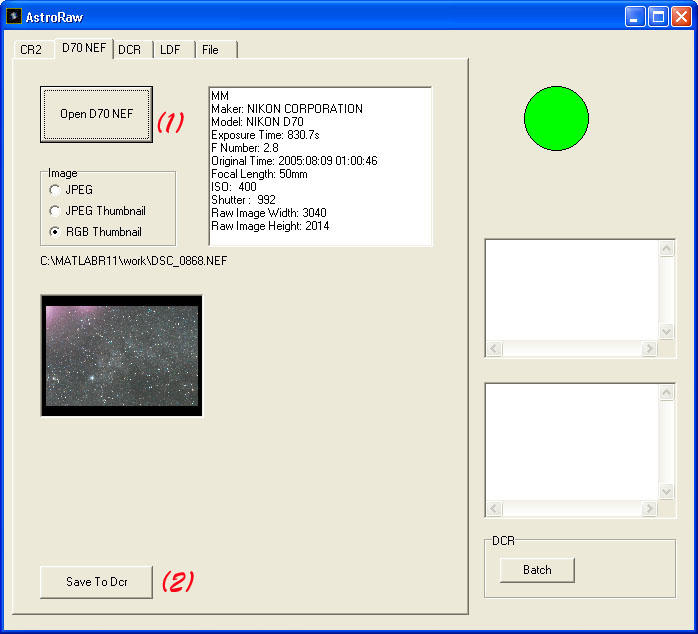Click down arrow of upper list scrollbar
The width and height of the screenshot is (698, 634).
pyautogui.click(x=666, y=331)
